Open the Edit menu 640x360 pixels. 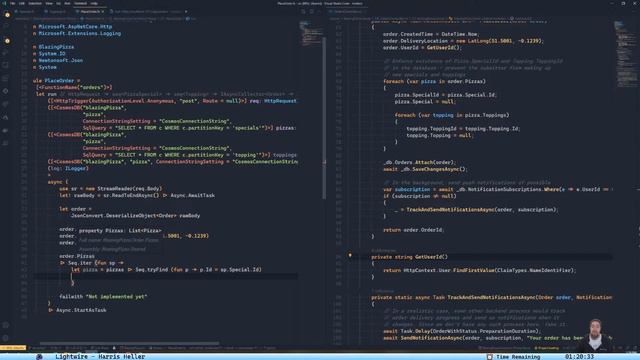click(x=22, y=3)
